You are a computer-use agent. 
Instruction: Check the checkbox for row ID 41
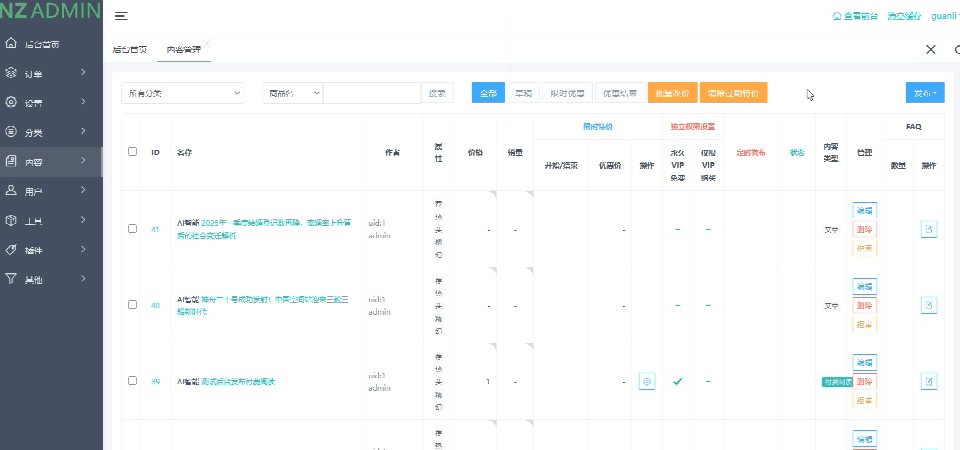(132, 228)
